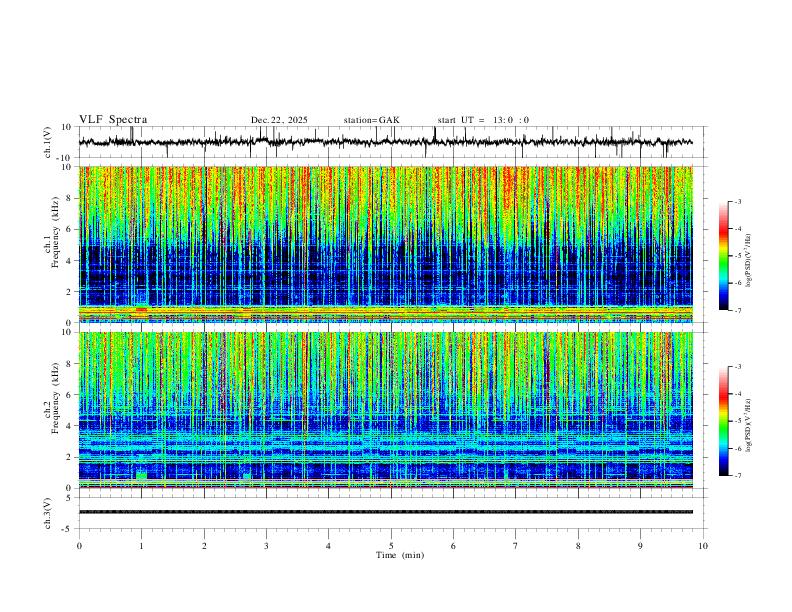792x612 pixels.
Task: Click the ch.2 color scale bar
Action: (724, 421)
